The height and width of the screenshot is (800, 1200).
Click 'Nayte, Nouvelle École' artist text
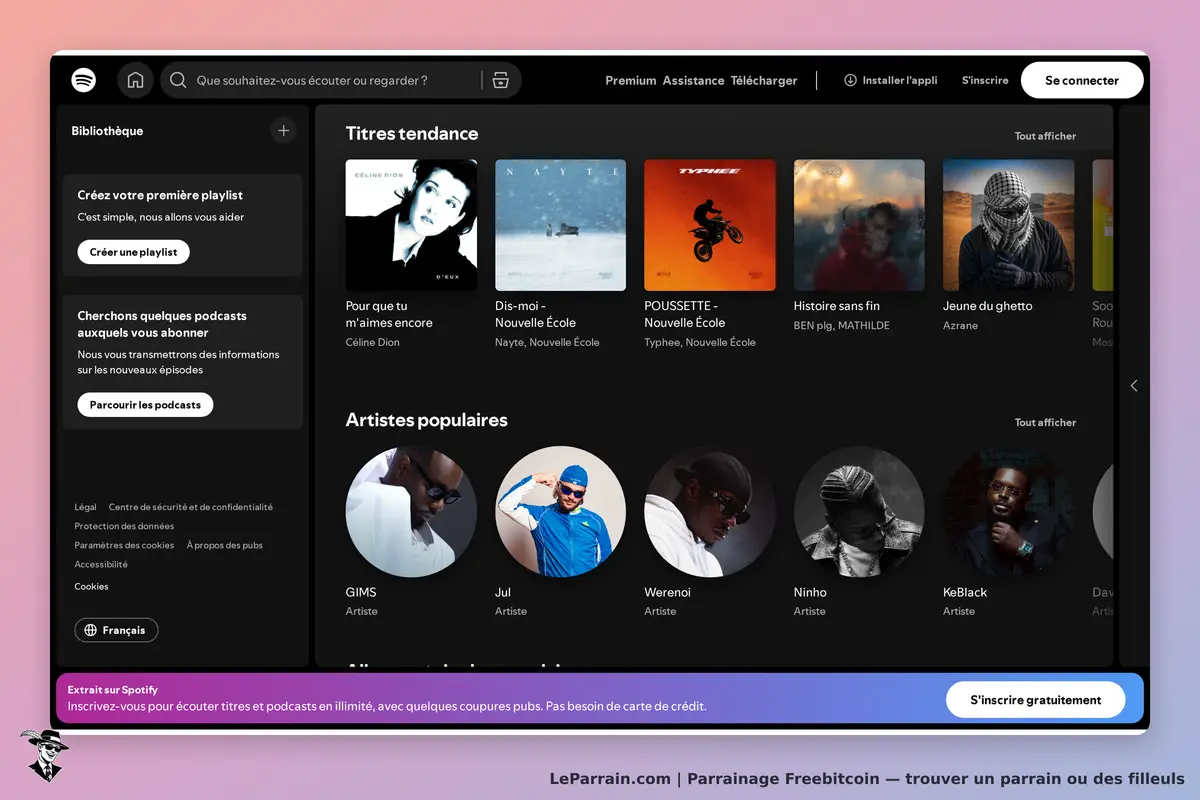[547, 342]
